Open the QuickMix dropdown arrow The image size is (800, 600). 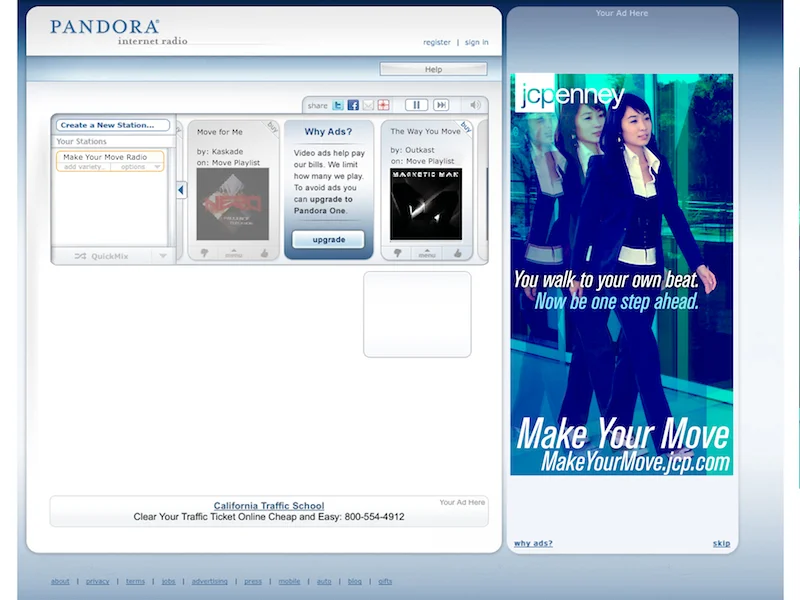click(163, 256)
